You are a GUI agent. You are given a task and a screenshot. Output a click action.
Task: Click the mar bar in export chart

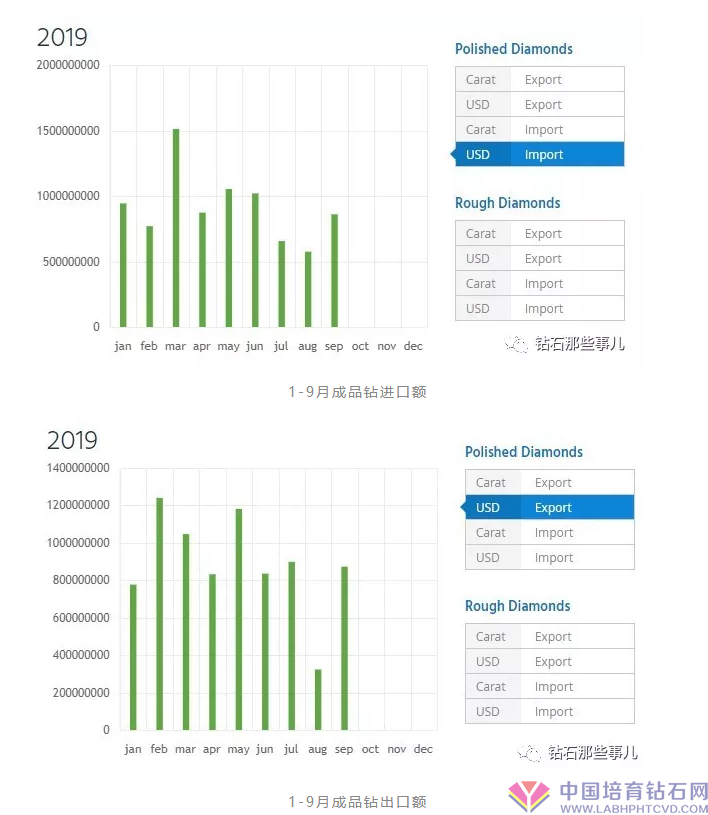click(186, 632)
